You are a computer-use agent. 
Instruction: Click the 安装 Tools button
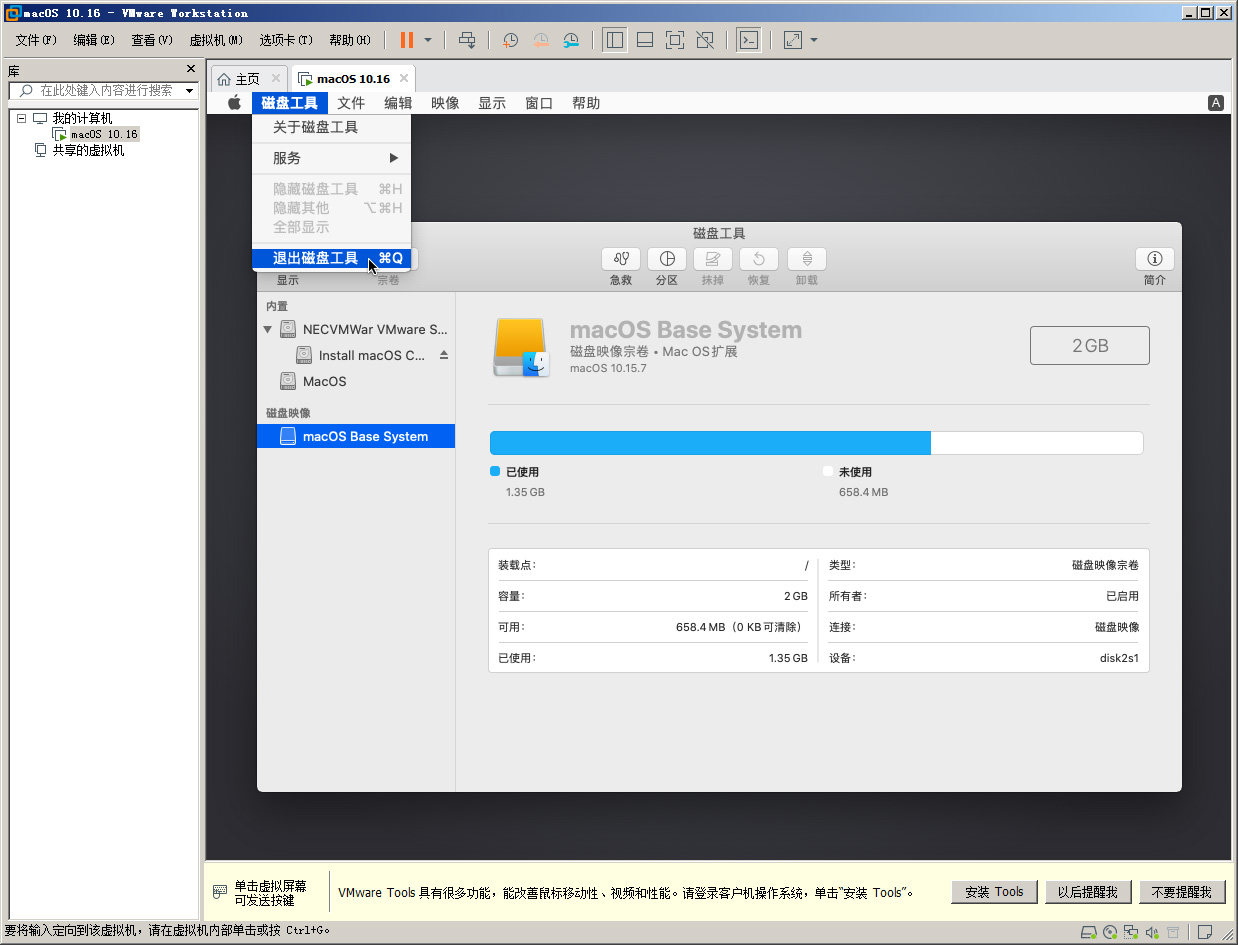click(995, 892)
